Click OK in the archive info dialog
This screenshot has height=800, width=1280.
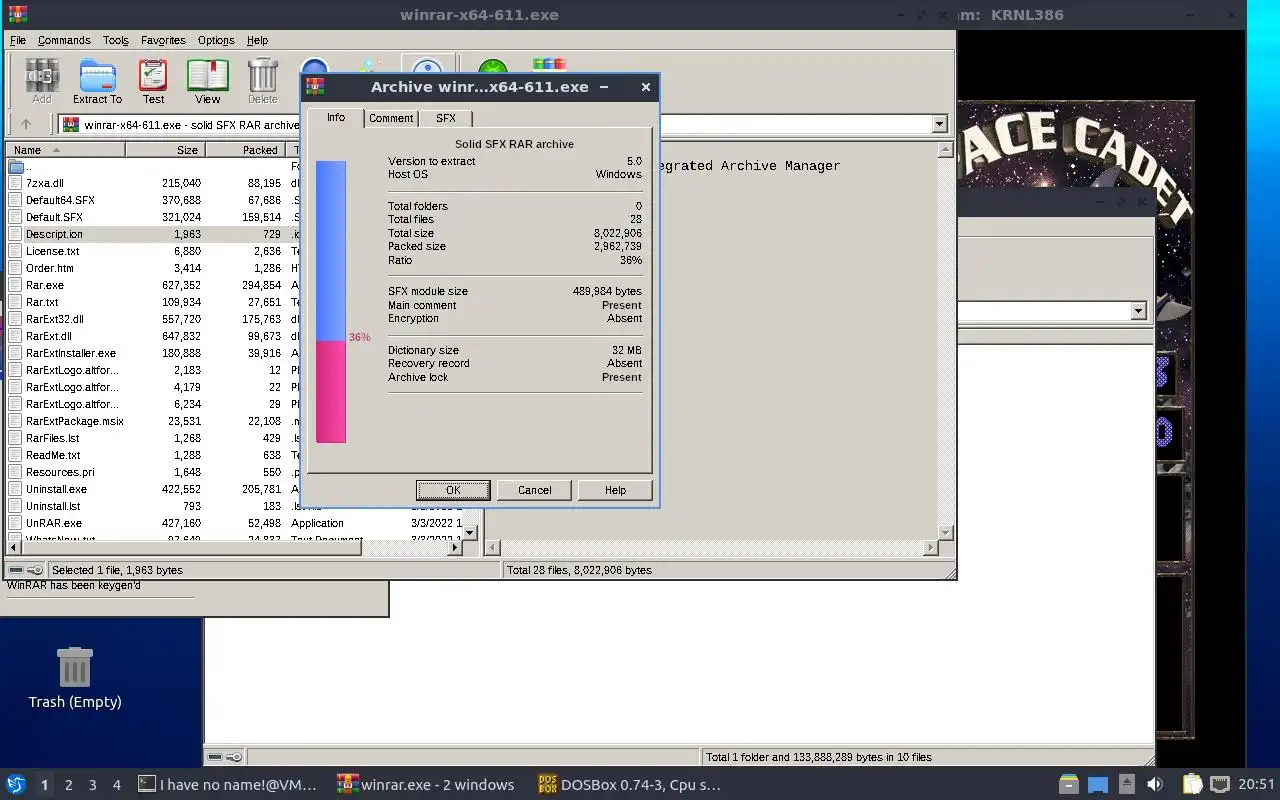(x=453, y=490)
